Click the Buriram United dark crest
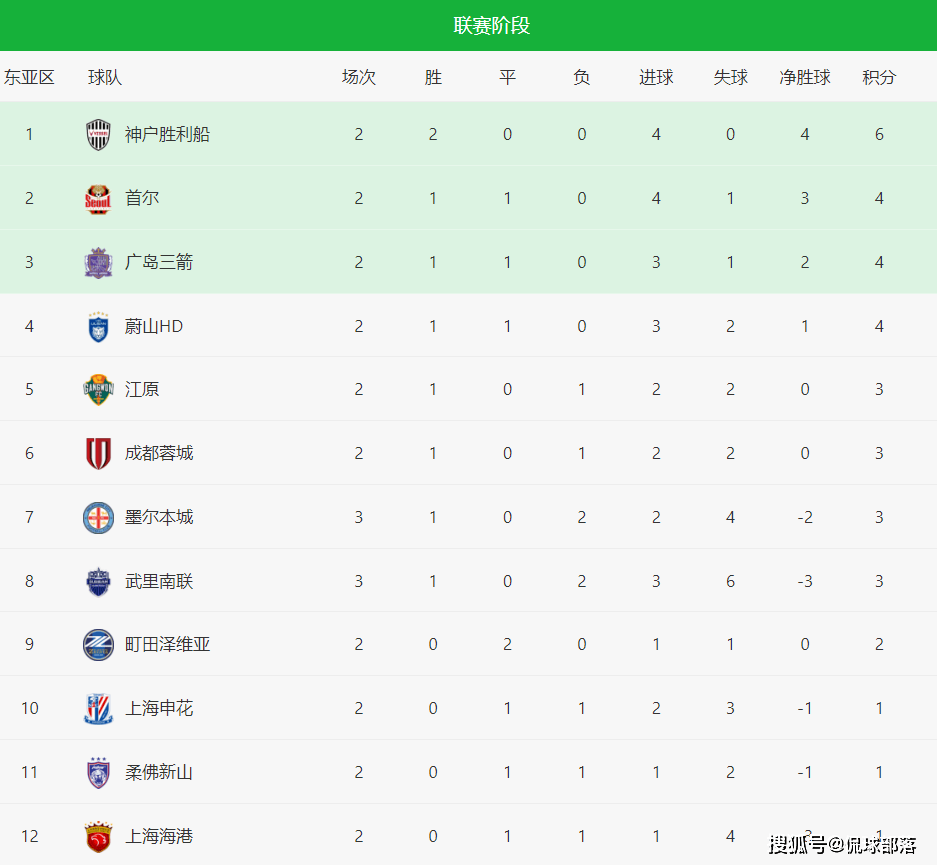The height and width of the screenshot is (865, 937). 98,581
